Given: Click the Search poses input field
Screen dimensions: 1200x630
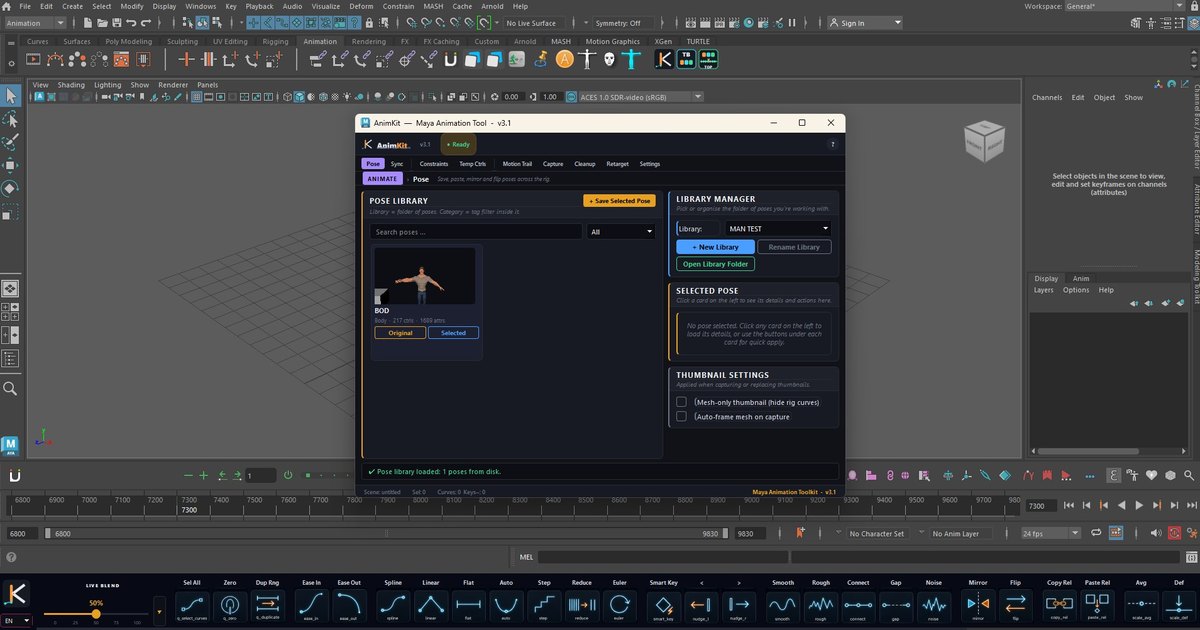Looking at the screenshot, I should [475, 231].
